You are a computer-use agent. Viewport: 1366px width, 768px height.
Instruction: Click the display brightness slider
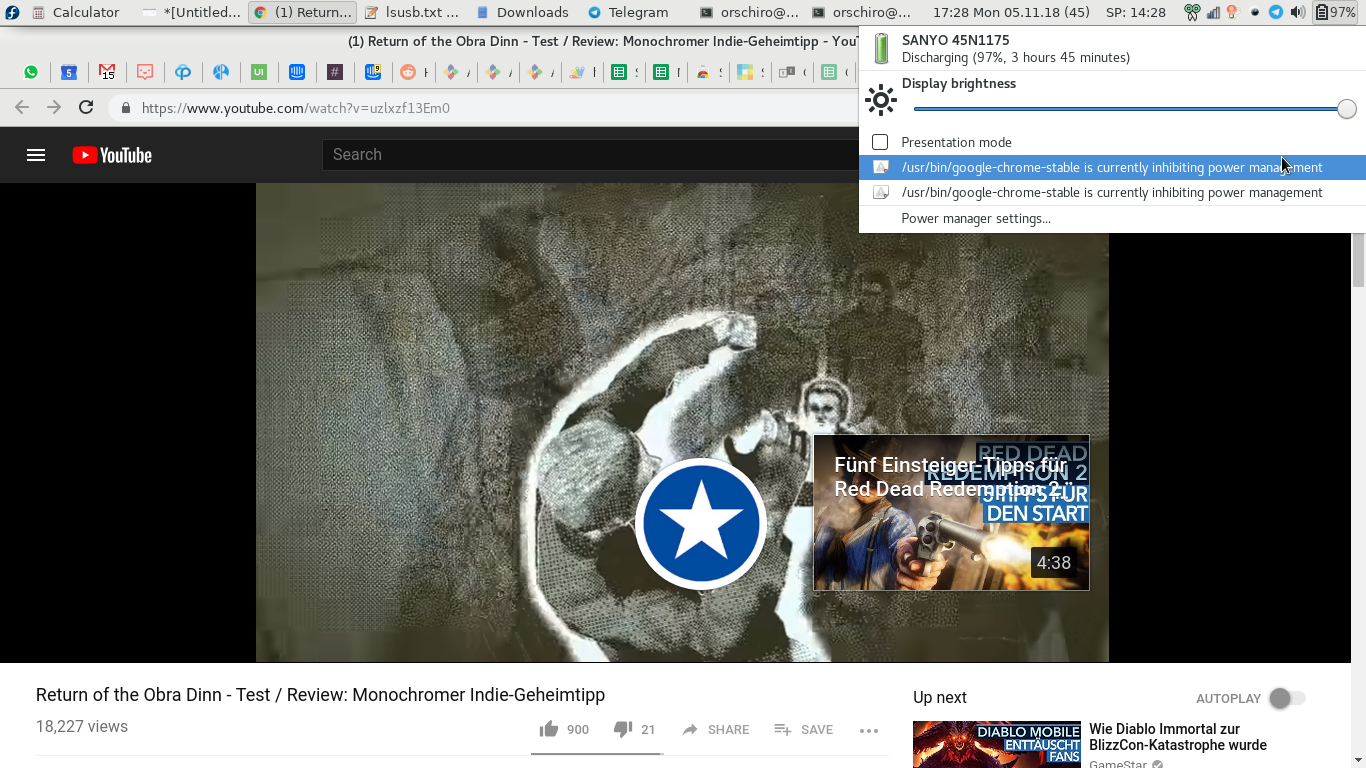(x=1130, y=109)
